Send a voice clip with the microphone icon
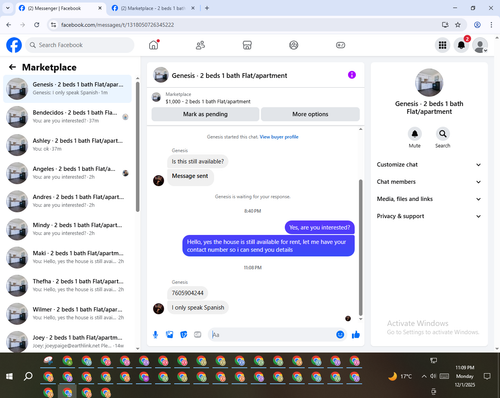The height and width of the screenshot is (398, 500). tap(155, 334)
